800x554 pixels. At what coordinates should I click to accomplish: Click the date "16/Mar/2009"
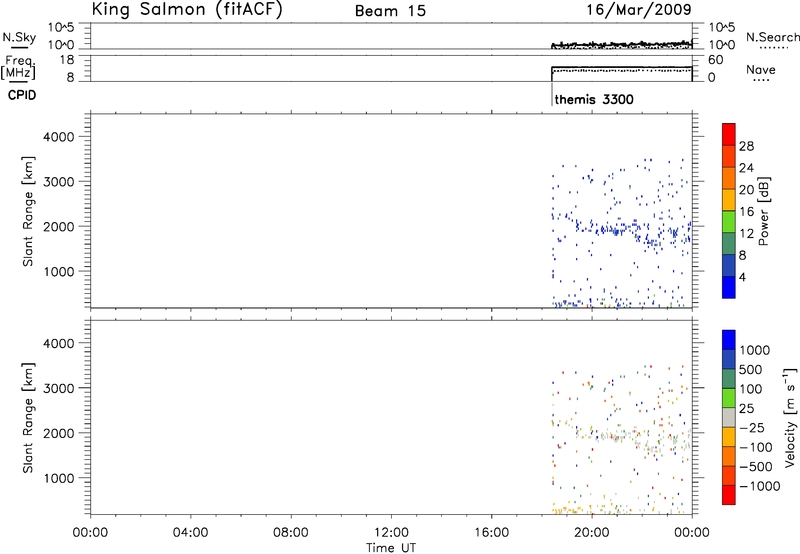point(639,9)
